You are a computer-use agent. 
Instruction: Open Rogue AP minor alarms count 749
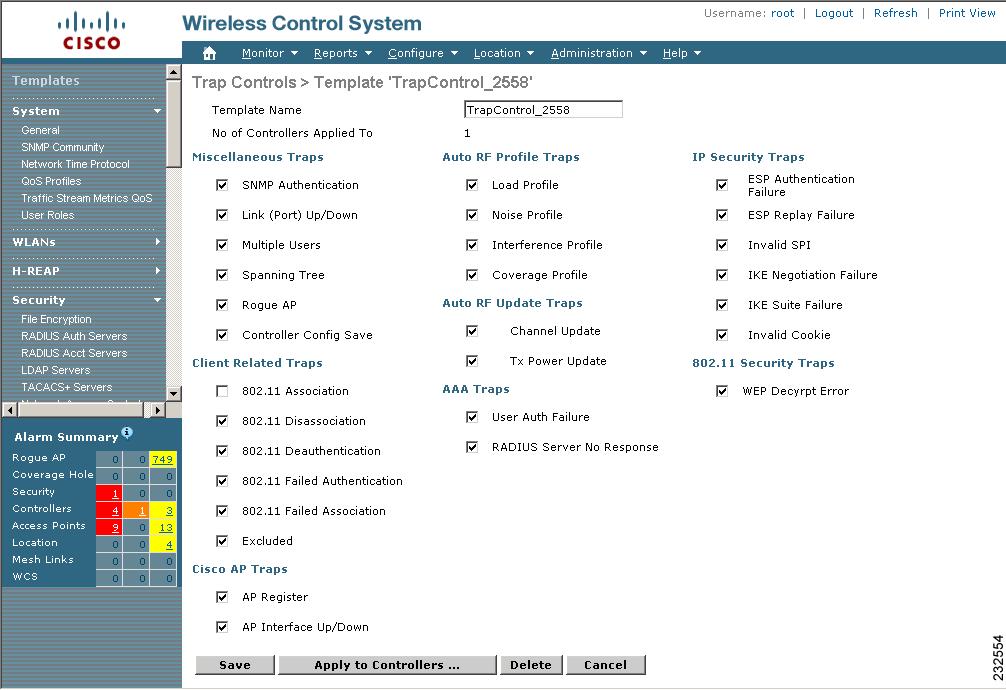[x=162, y=460]
